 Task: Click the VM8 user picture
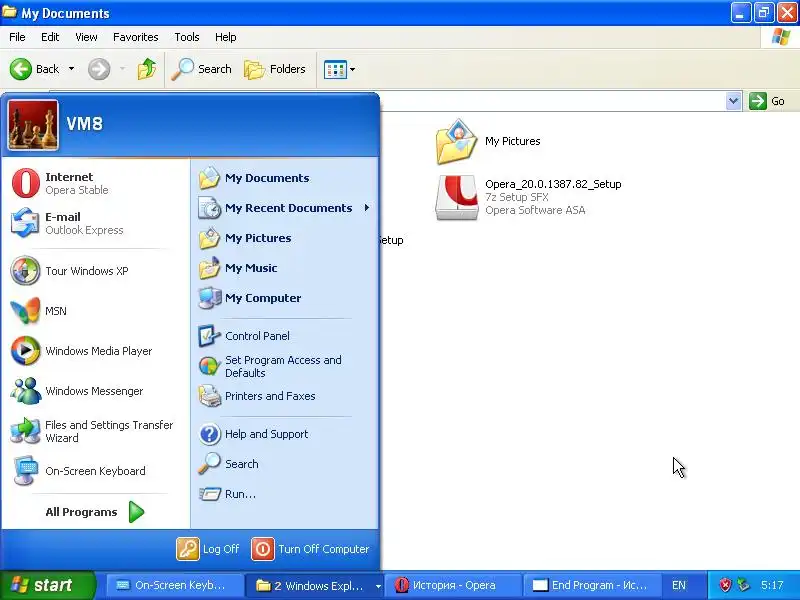pos(33,125)
